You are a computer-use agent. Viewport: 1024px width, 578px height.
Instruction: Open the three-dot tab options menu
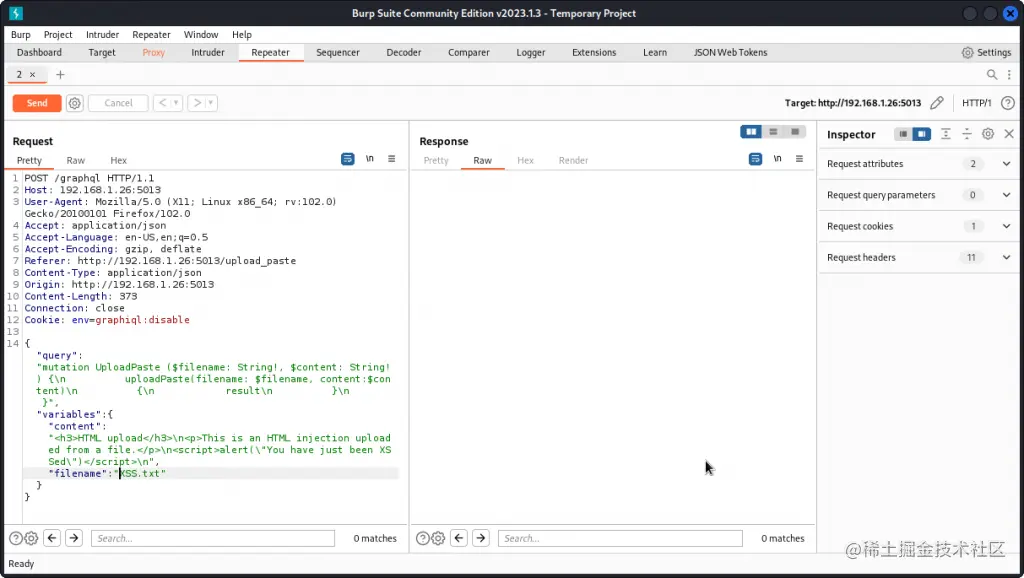coord(1009,74)
